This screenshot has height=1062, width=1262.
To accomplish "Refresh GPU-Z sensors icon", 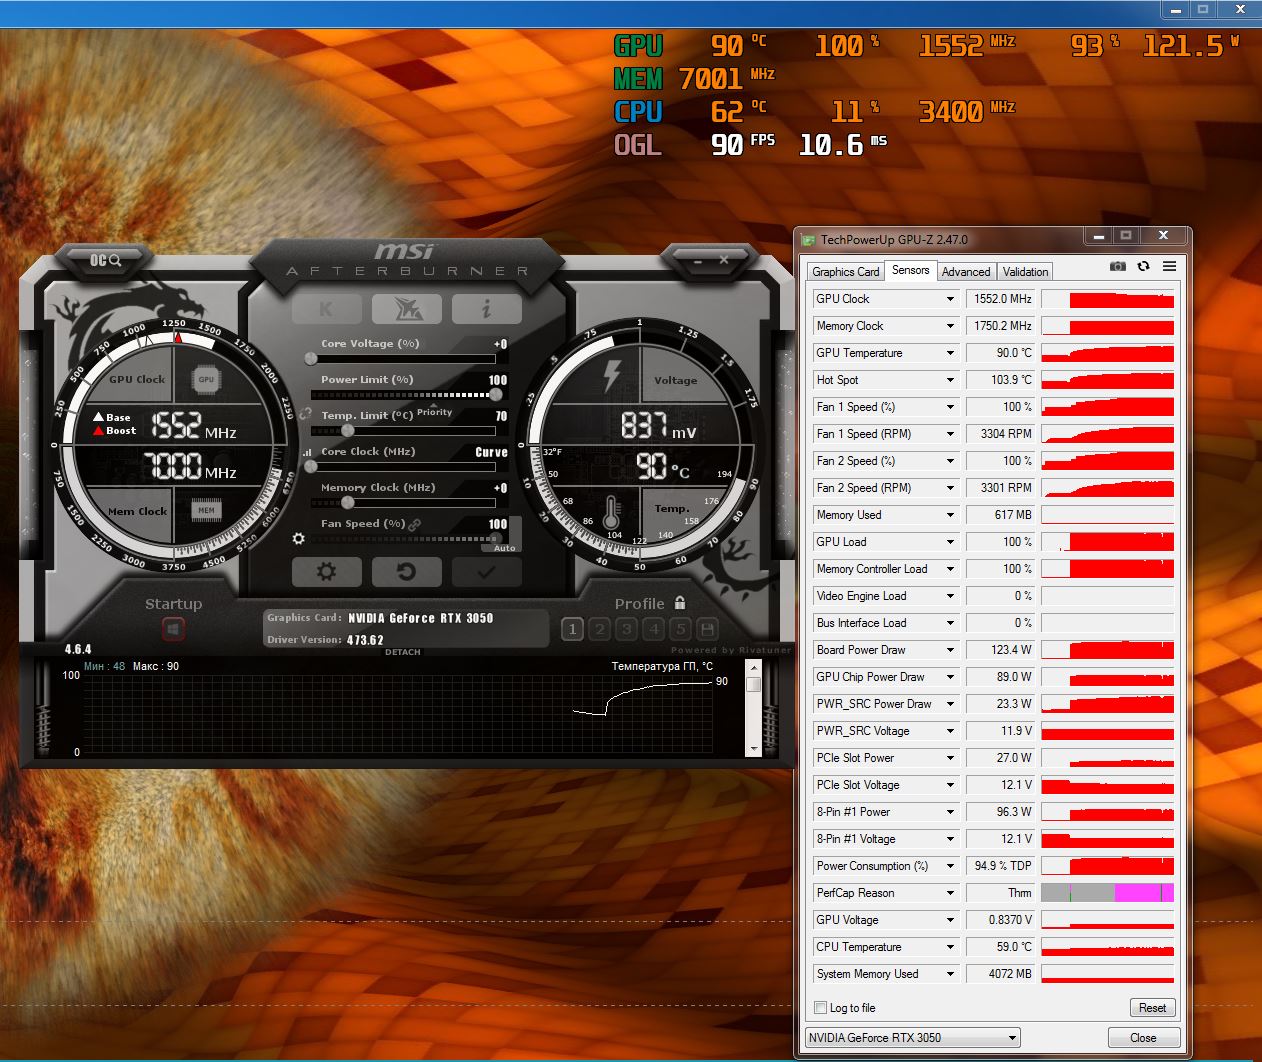I will 1143,266.
